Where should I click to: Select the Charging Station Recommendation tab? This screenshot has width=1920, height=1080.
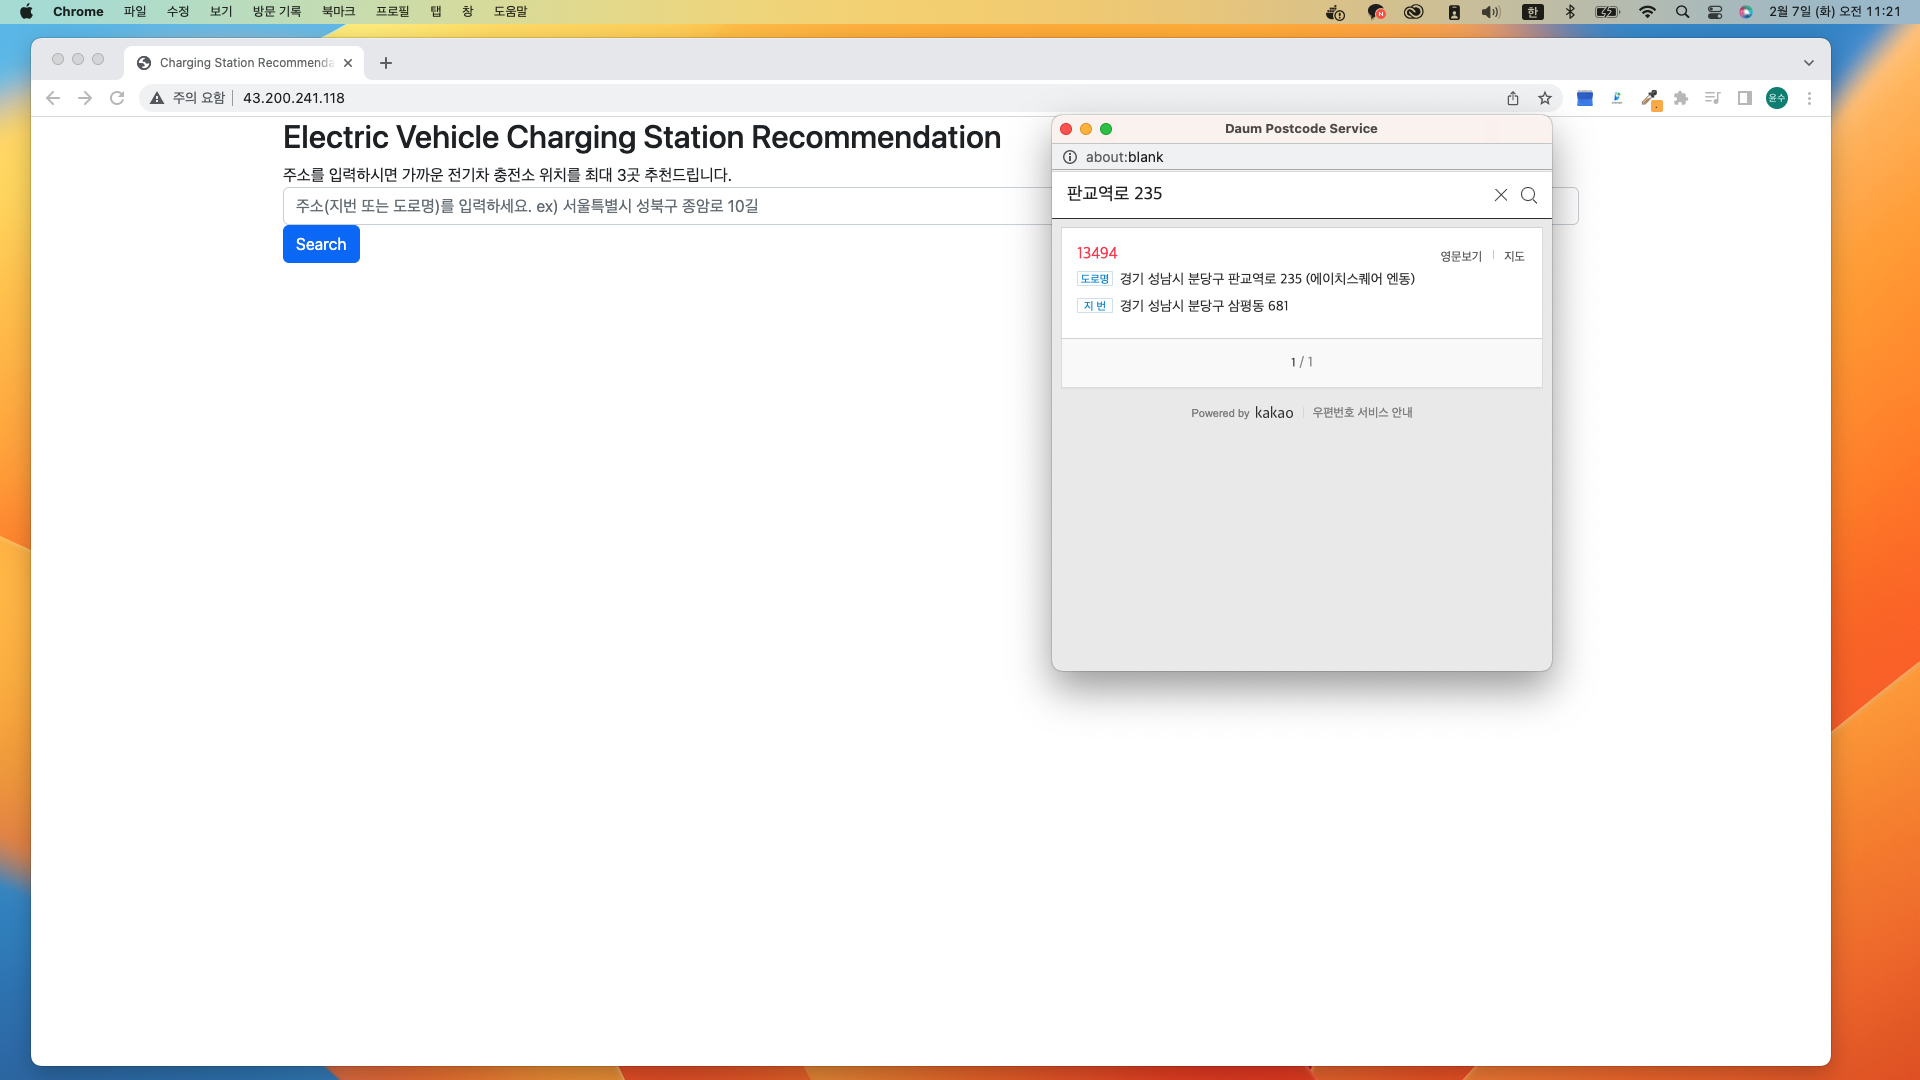(x=243, y=62)
